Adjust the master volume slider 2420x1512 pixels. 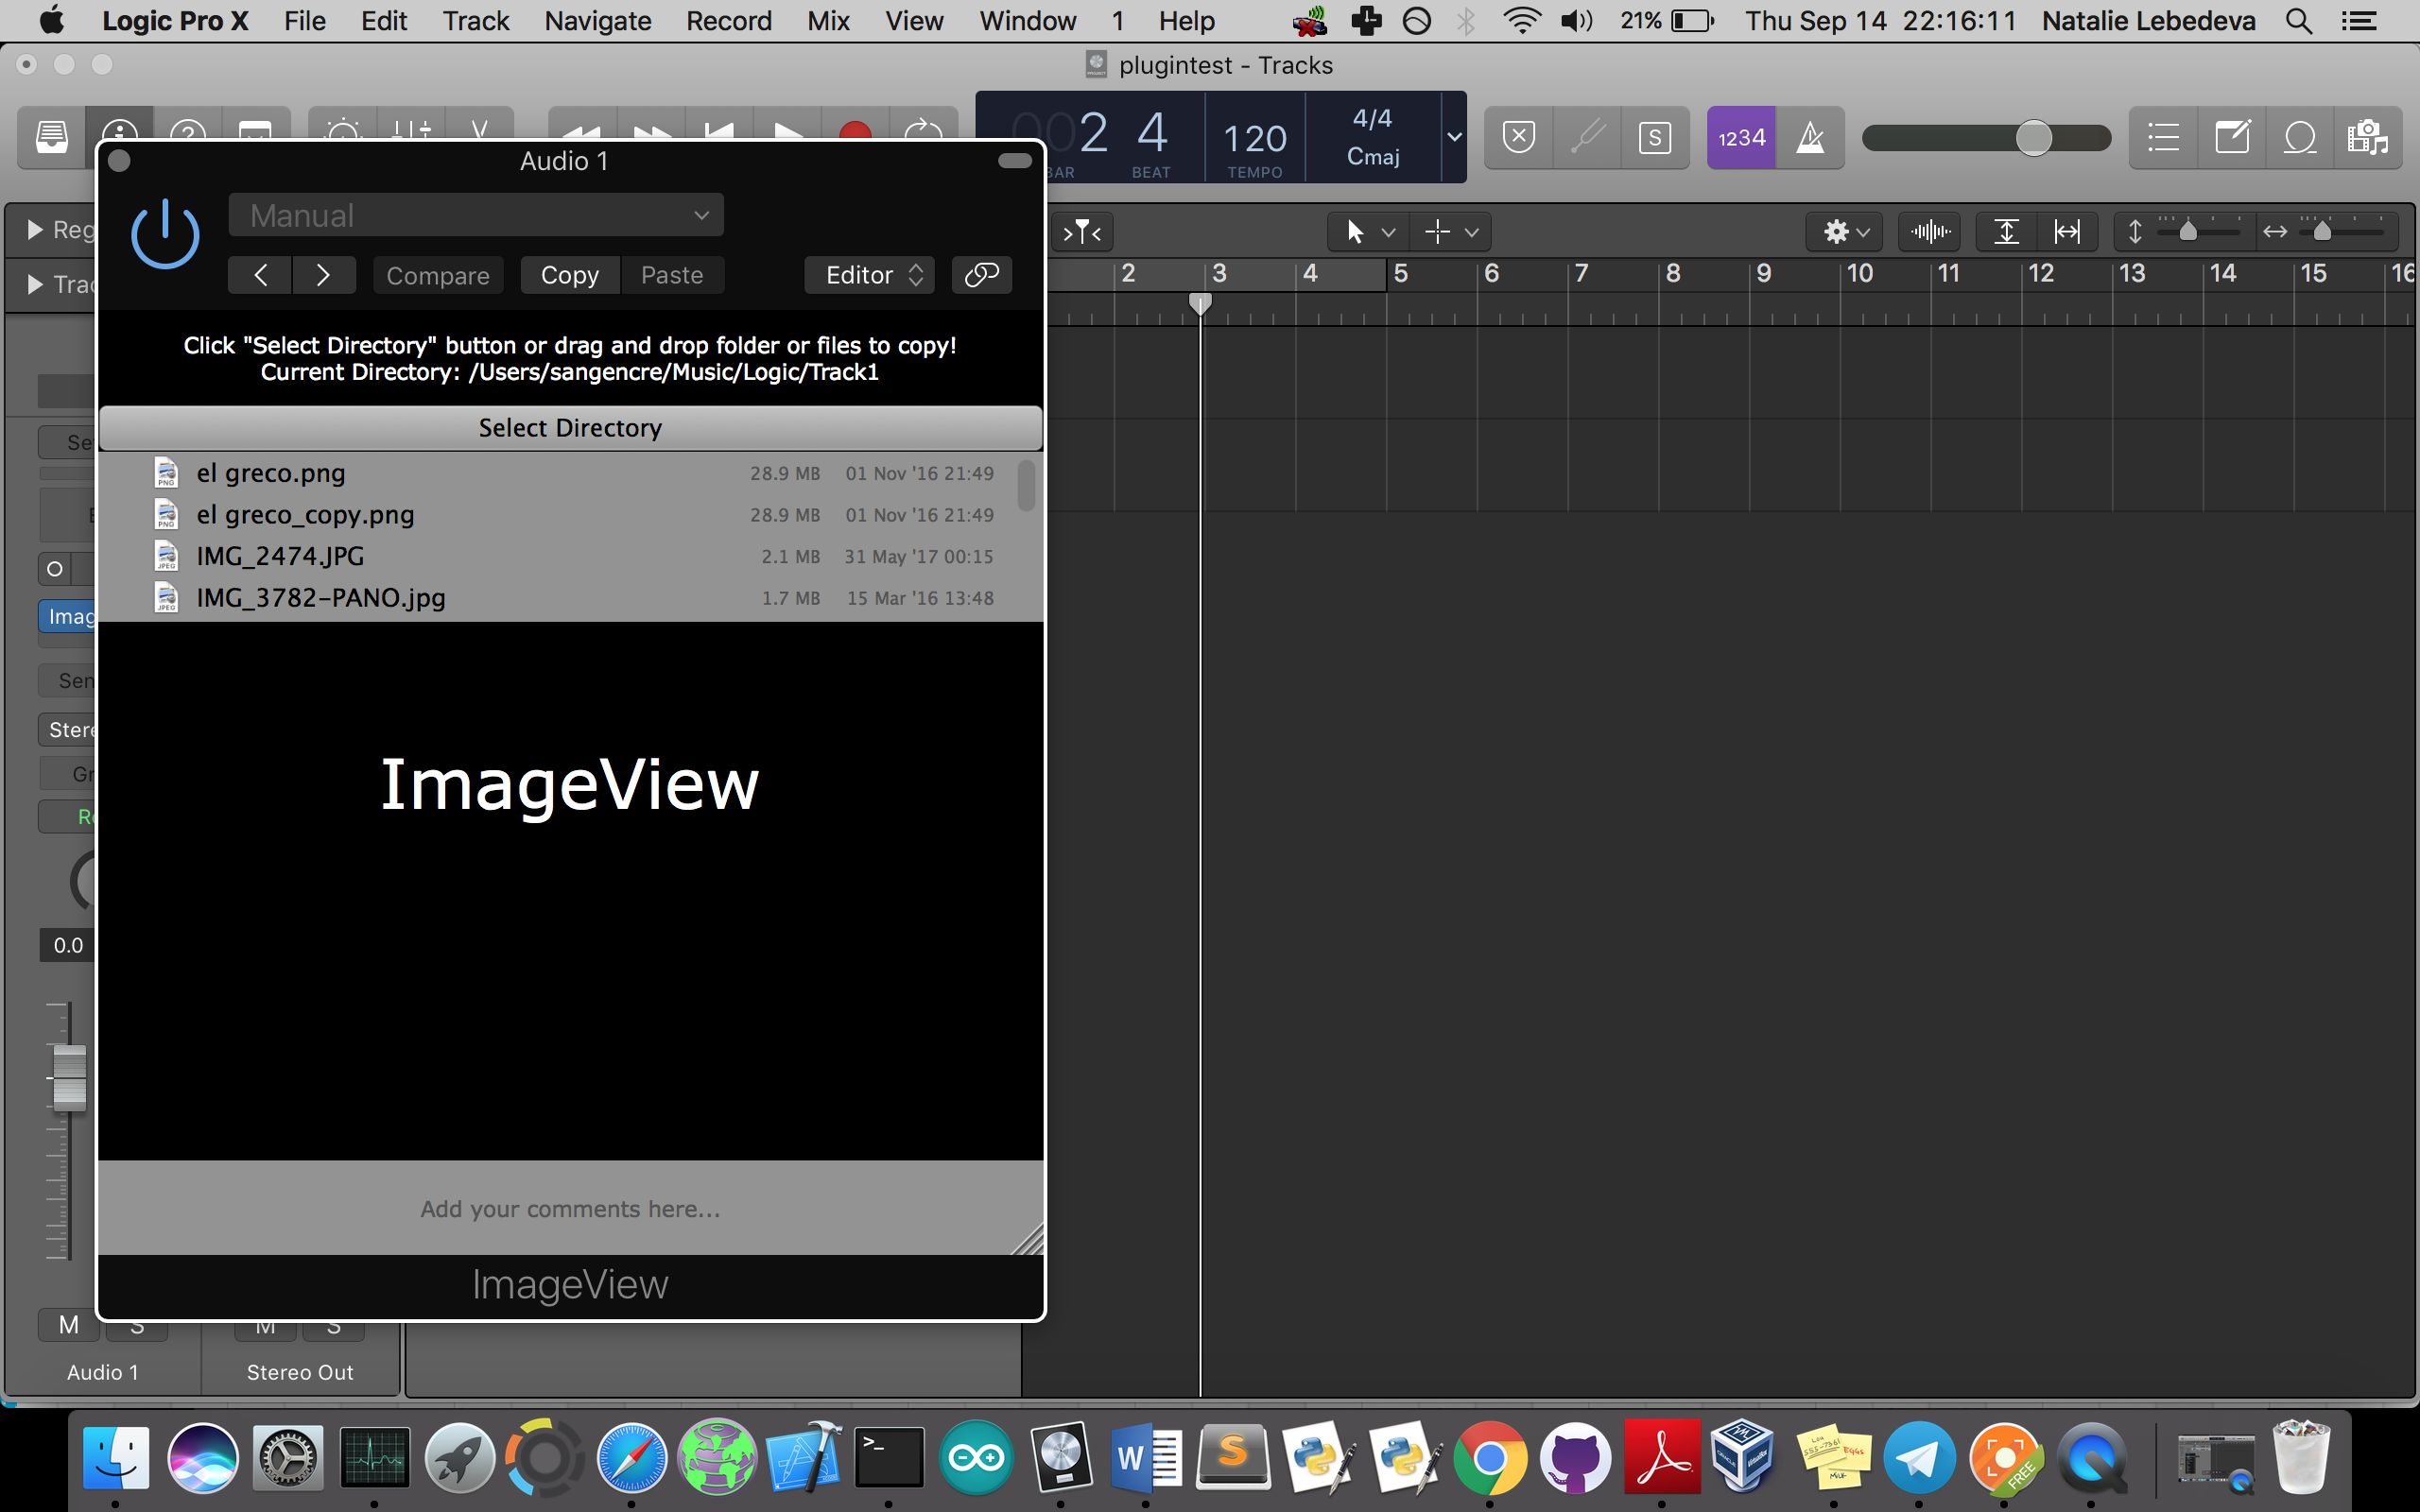[2032, 138]
